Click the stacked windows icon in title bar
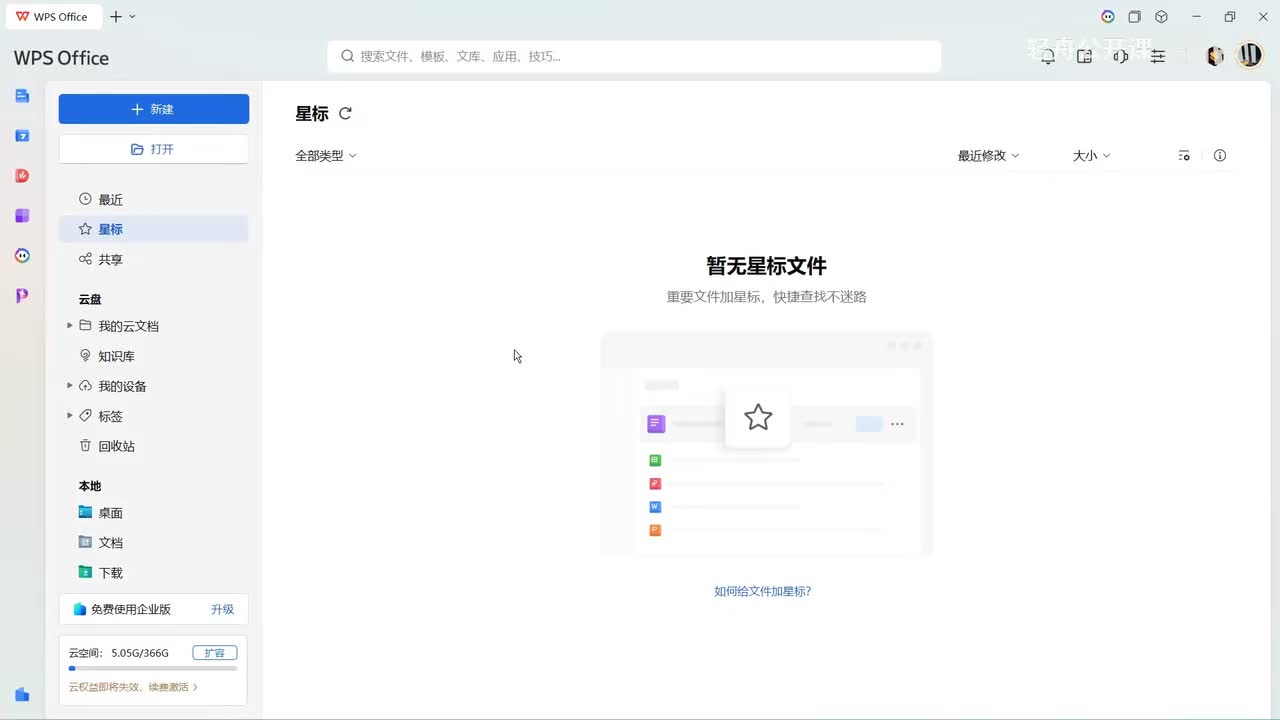Viewport: 1280px width, 720px height. click(1135, 17)
